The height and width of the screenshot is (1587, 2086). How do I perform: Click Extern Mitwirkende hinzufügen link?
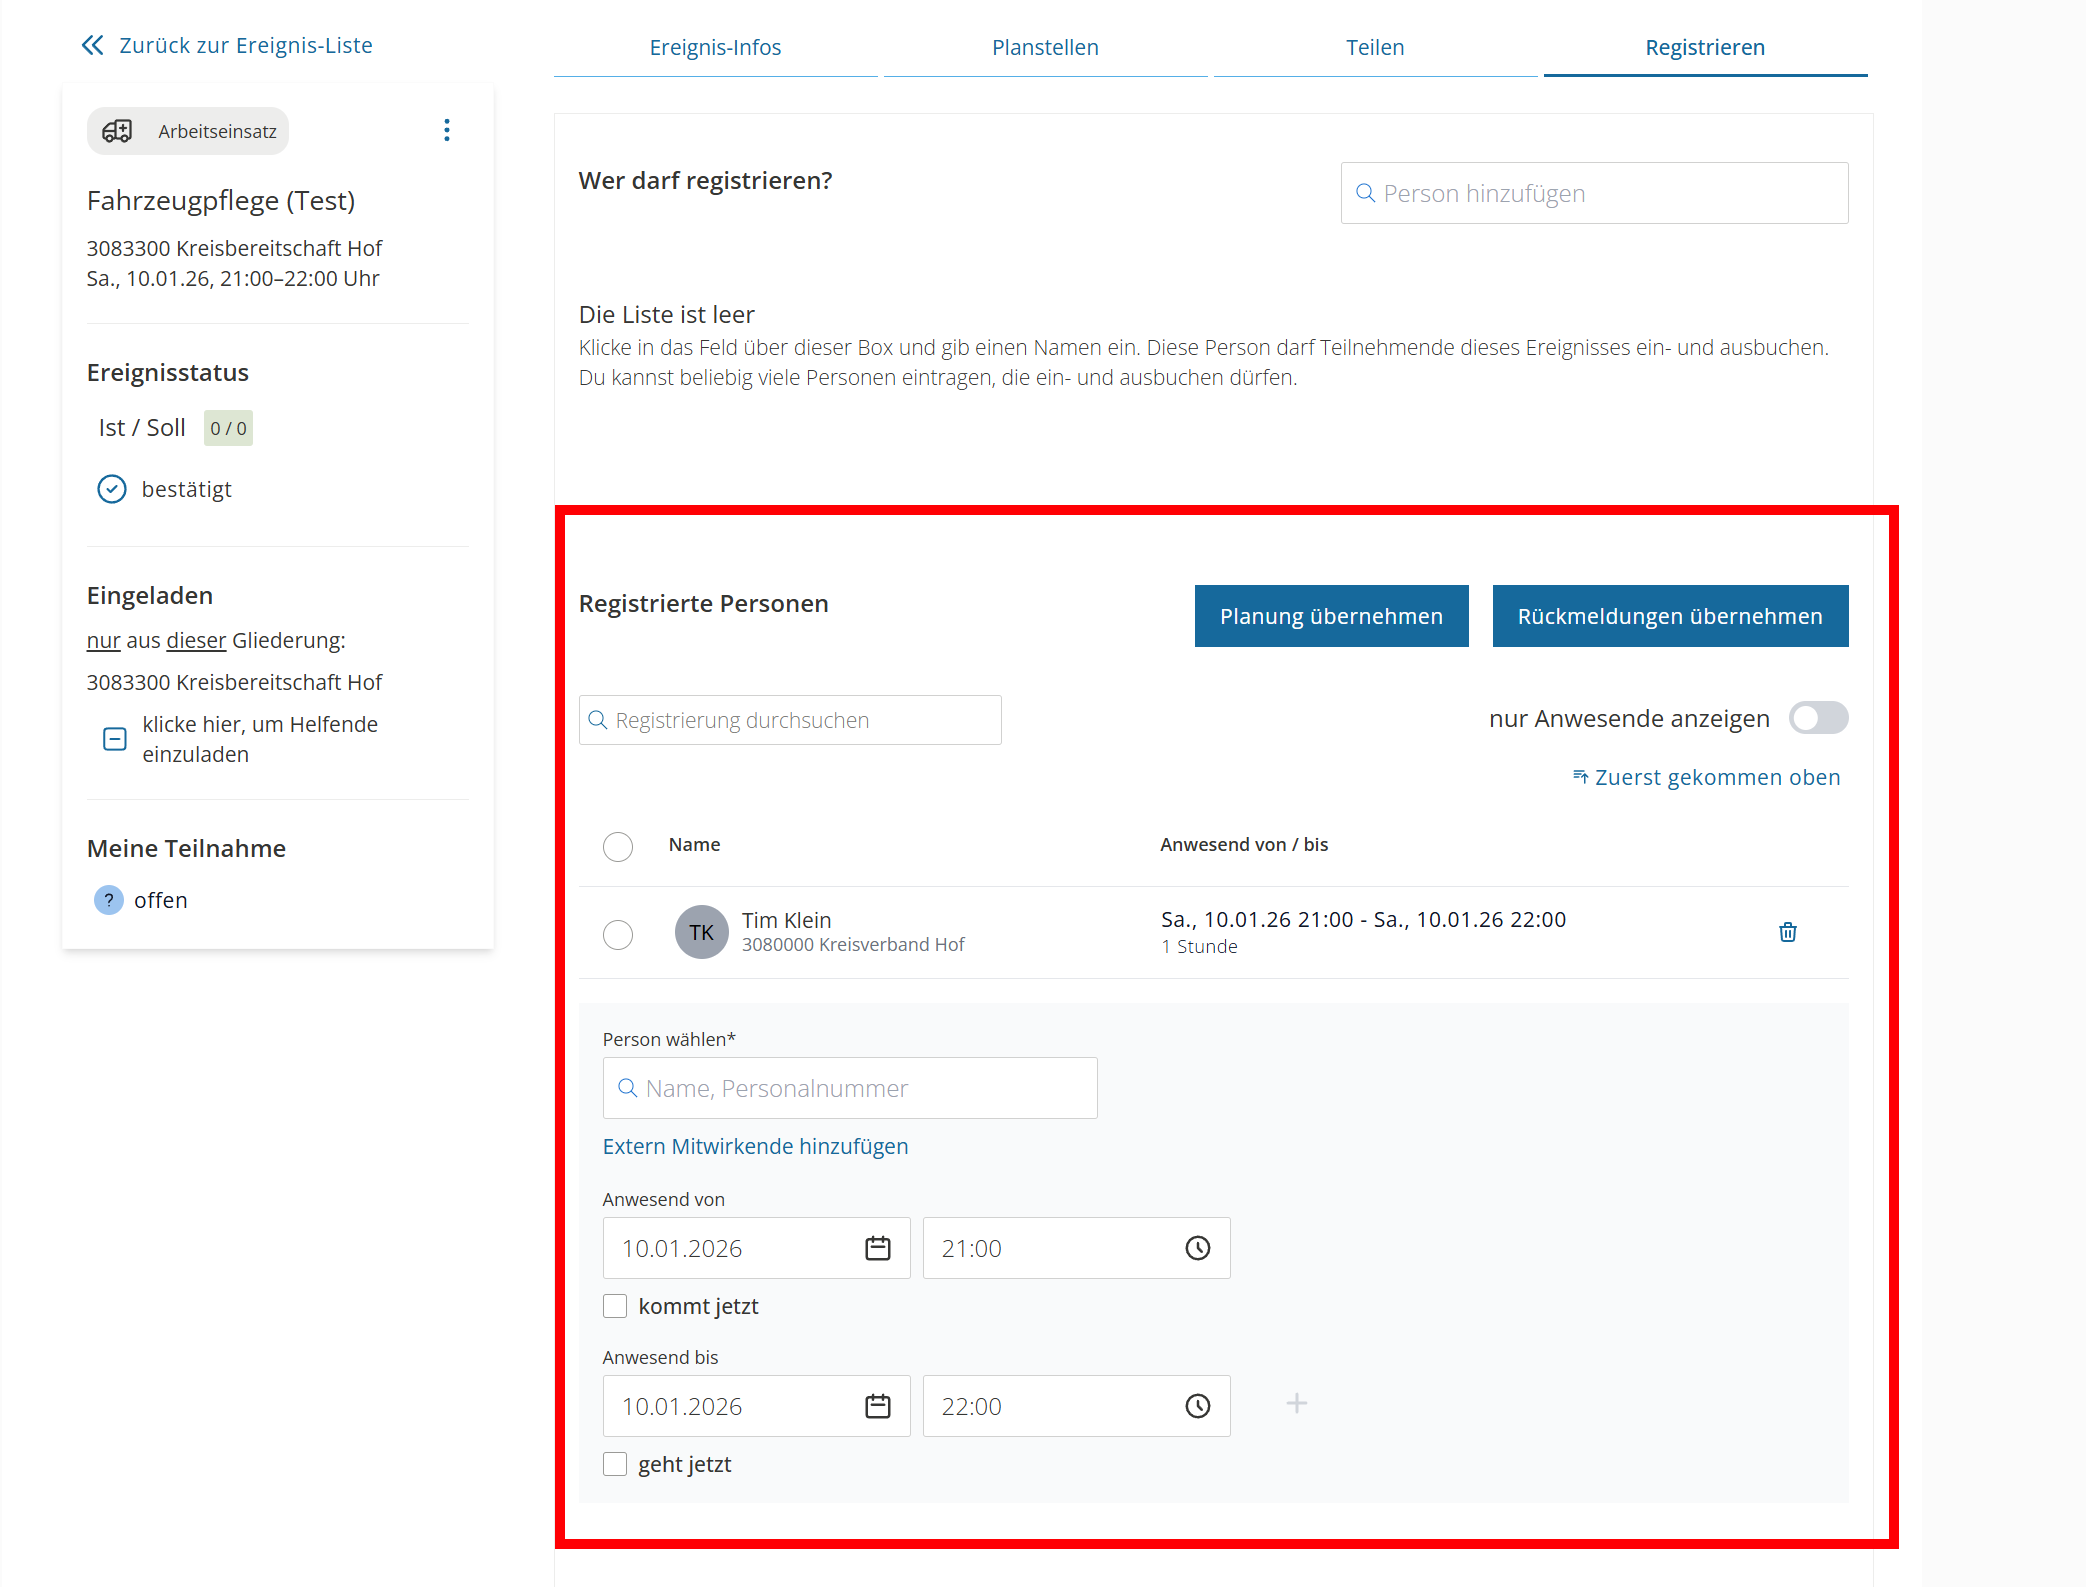pyautogui.click(x=755, y=1146)
